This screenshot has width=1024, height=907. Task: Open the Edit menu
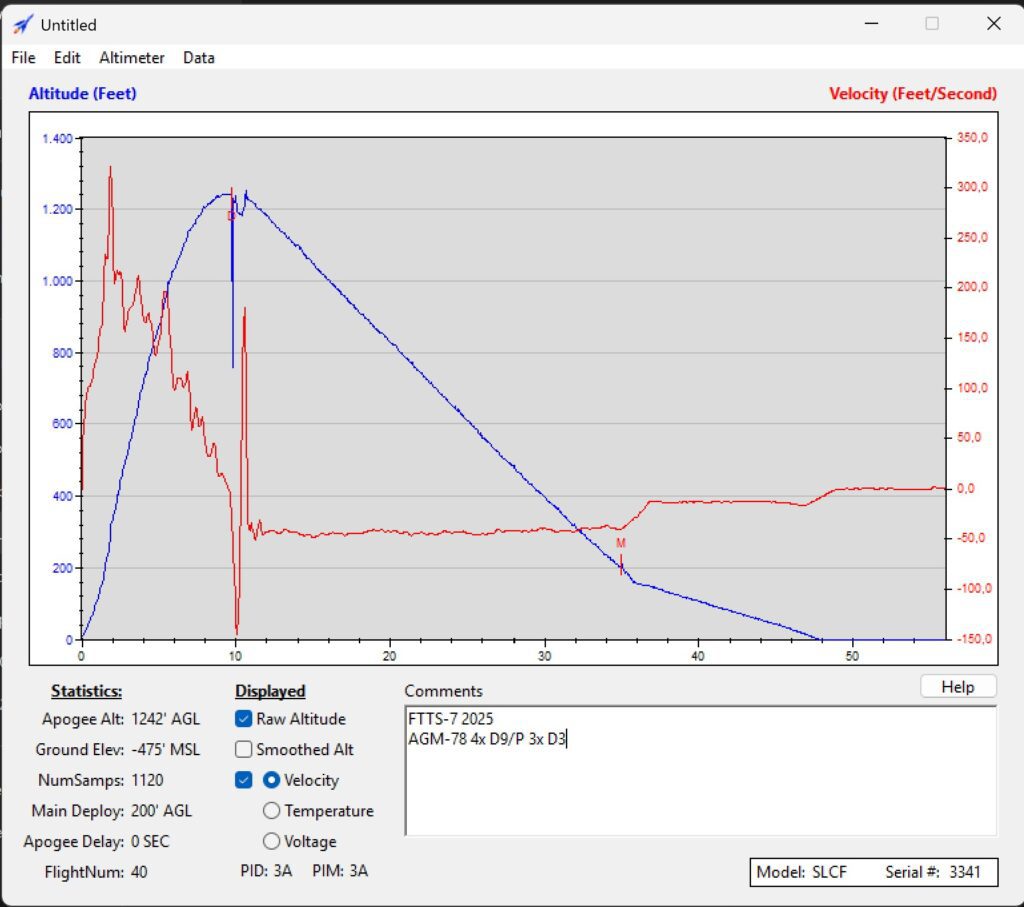(67, 58)
